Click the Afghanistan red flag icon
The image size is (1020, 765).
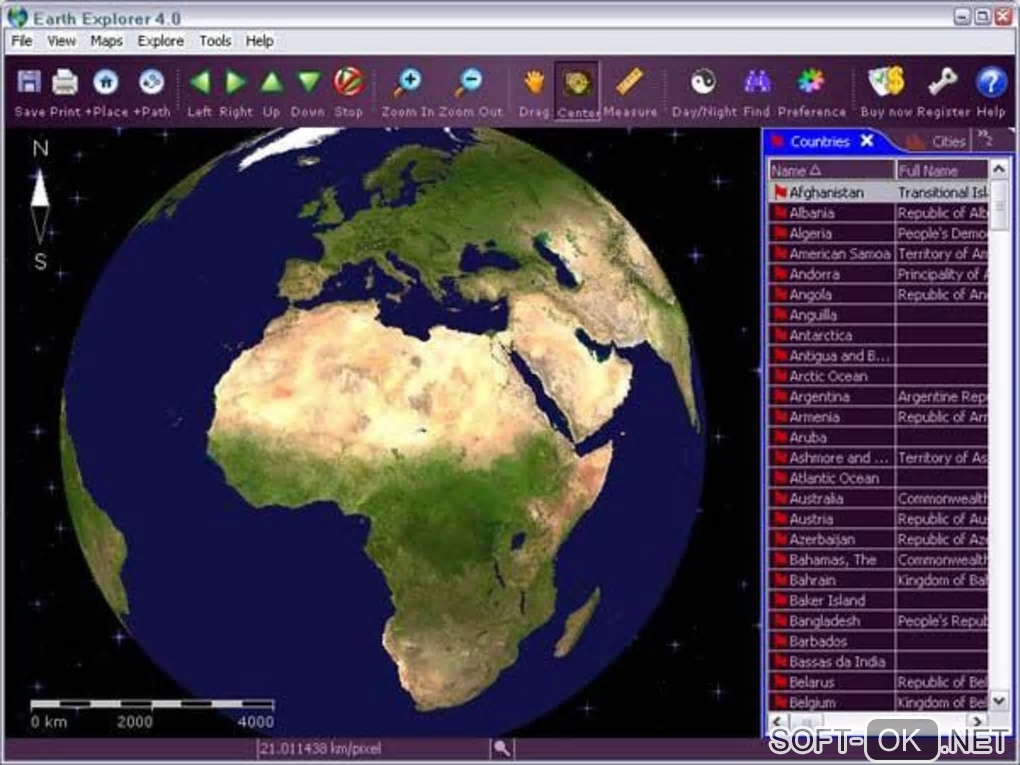click(x=779, y=193)
